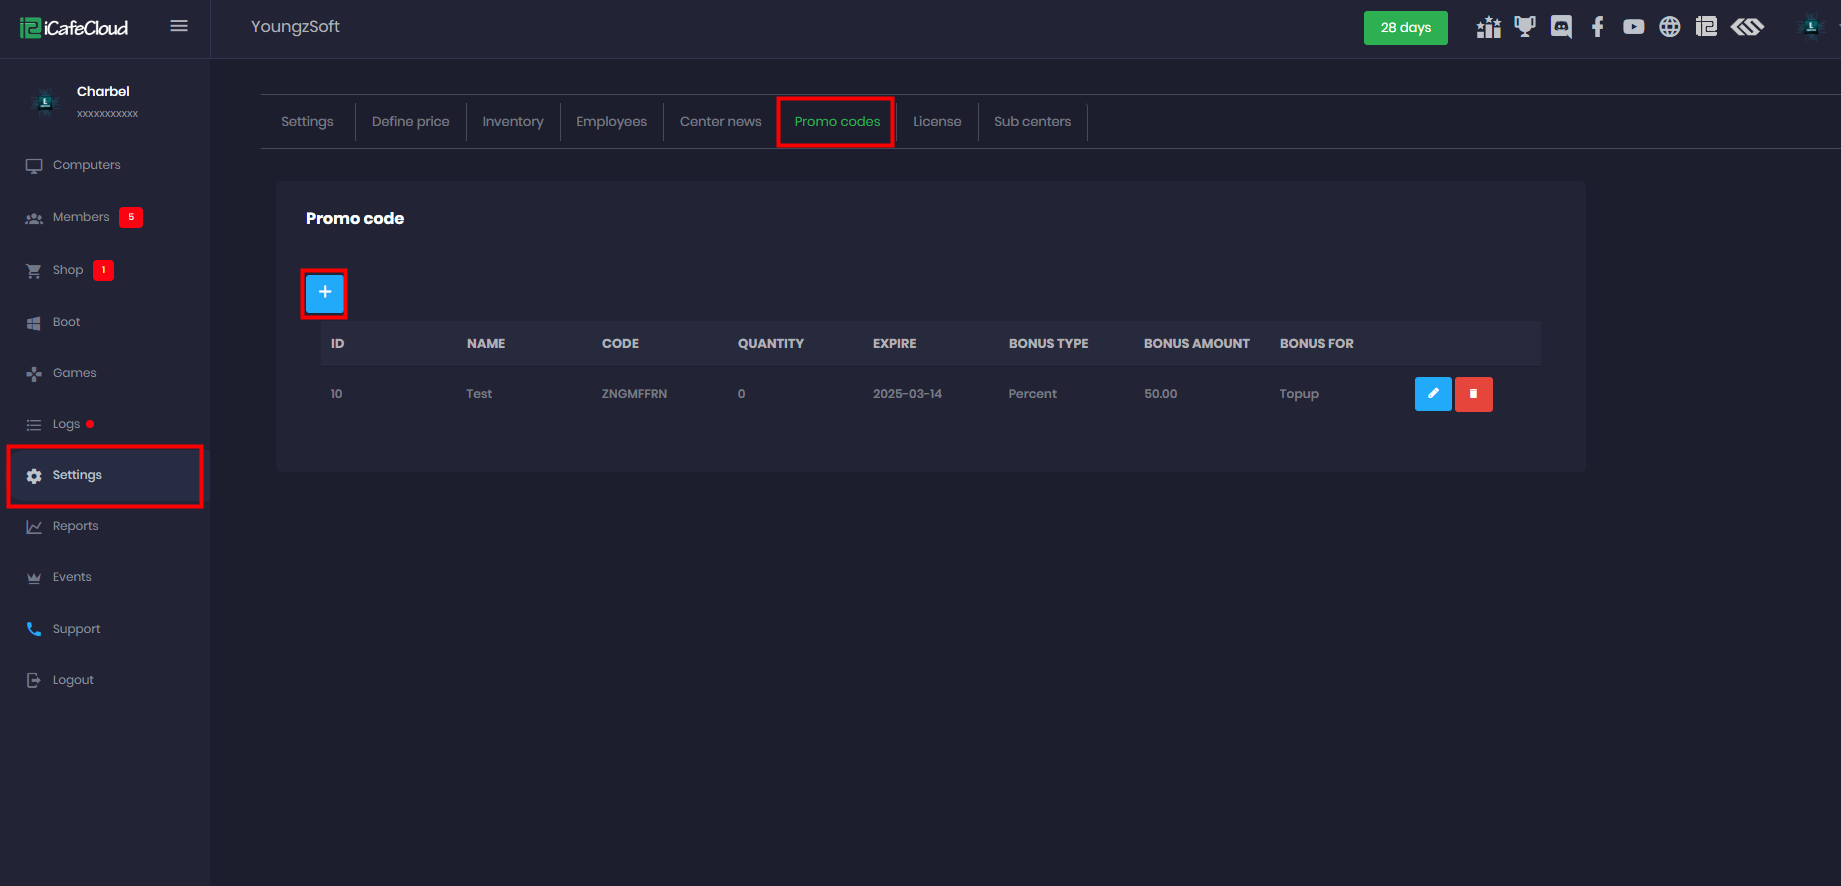This screenshot has height=886, width=1841.
Task: Click the blue add promo code button
Action: [324, 293]
